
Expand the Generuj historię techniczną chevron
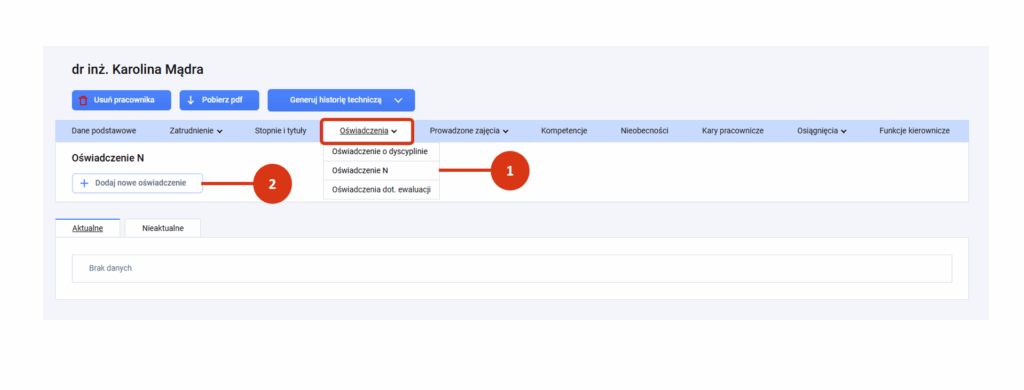point(398,101)
